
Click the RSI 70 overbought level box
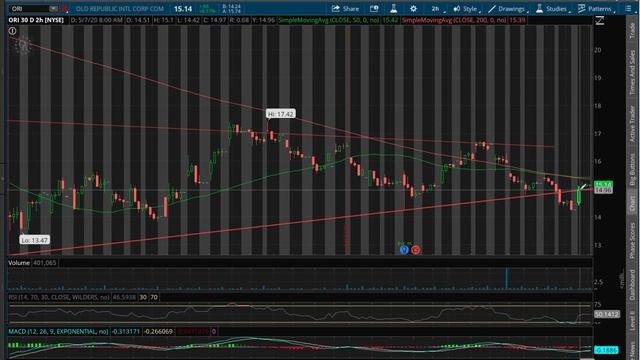154,297
